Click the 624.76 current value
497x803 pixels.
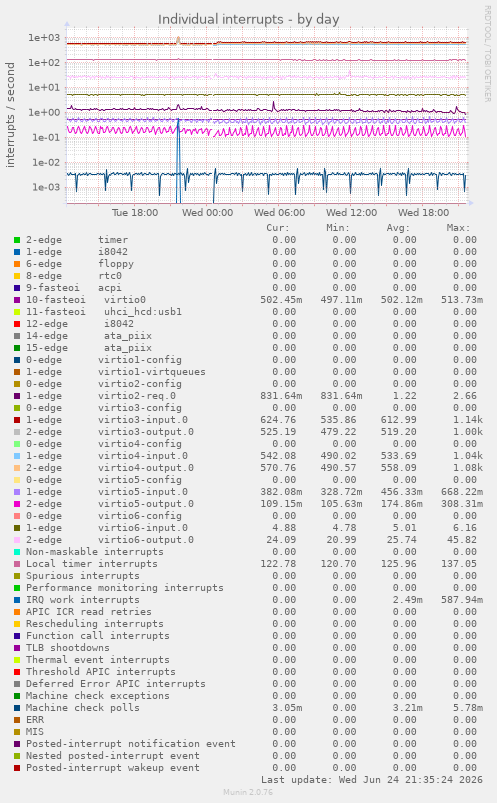[278, 420]
